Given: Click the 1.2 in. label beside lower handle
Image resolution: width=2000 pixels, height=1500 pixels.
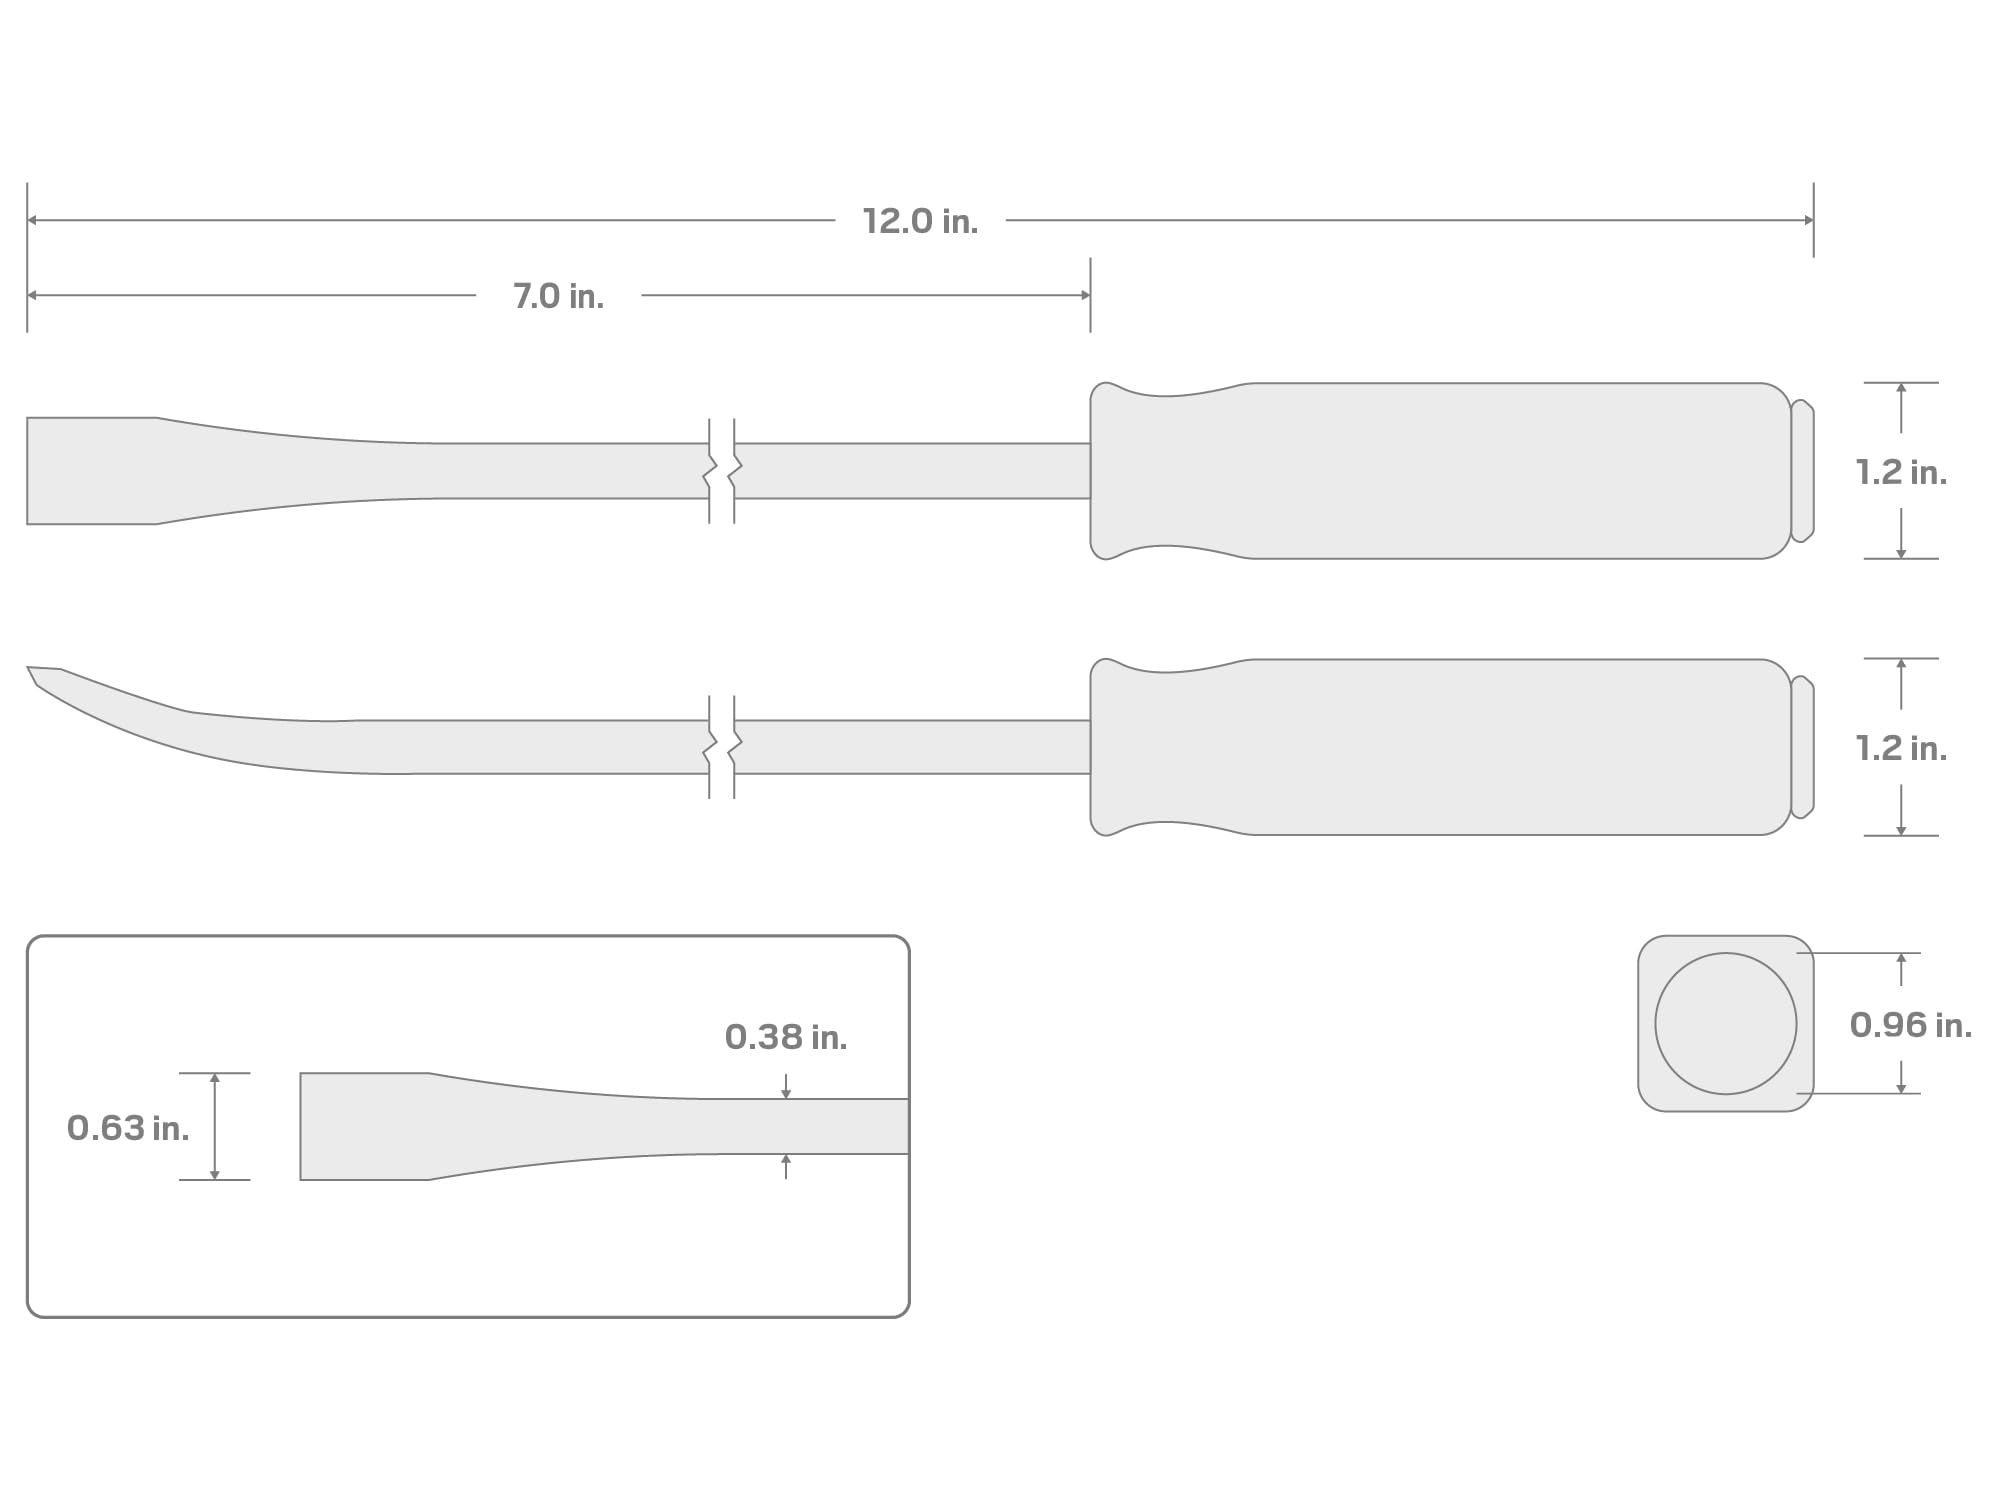Looking at the screenshot, I should (x=1901, y=748).
